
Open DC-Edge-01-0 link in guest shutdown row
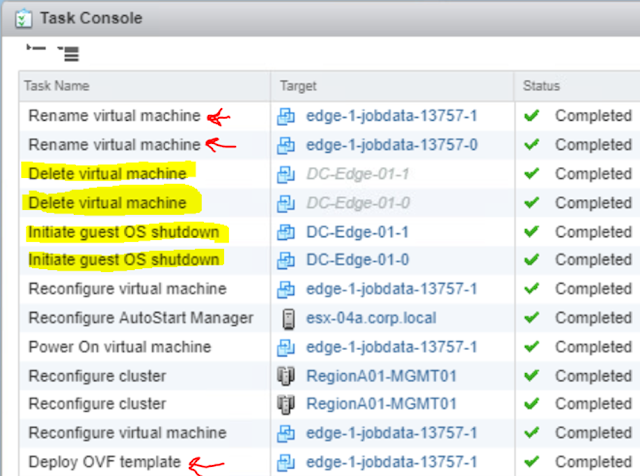tap(358, 260)
